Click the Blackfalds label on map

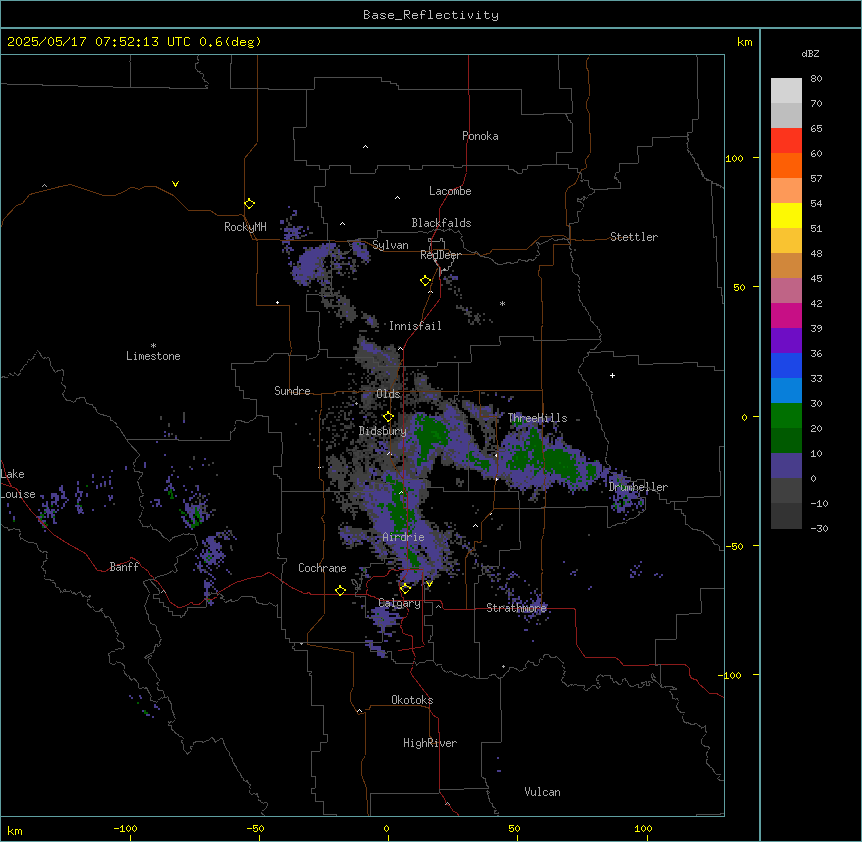tap(441, 223)
